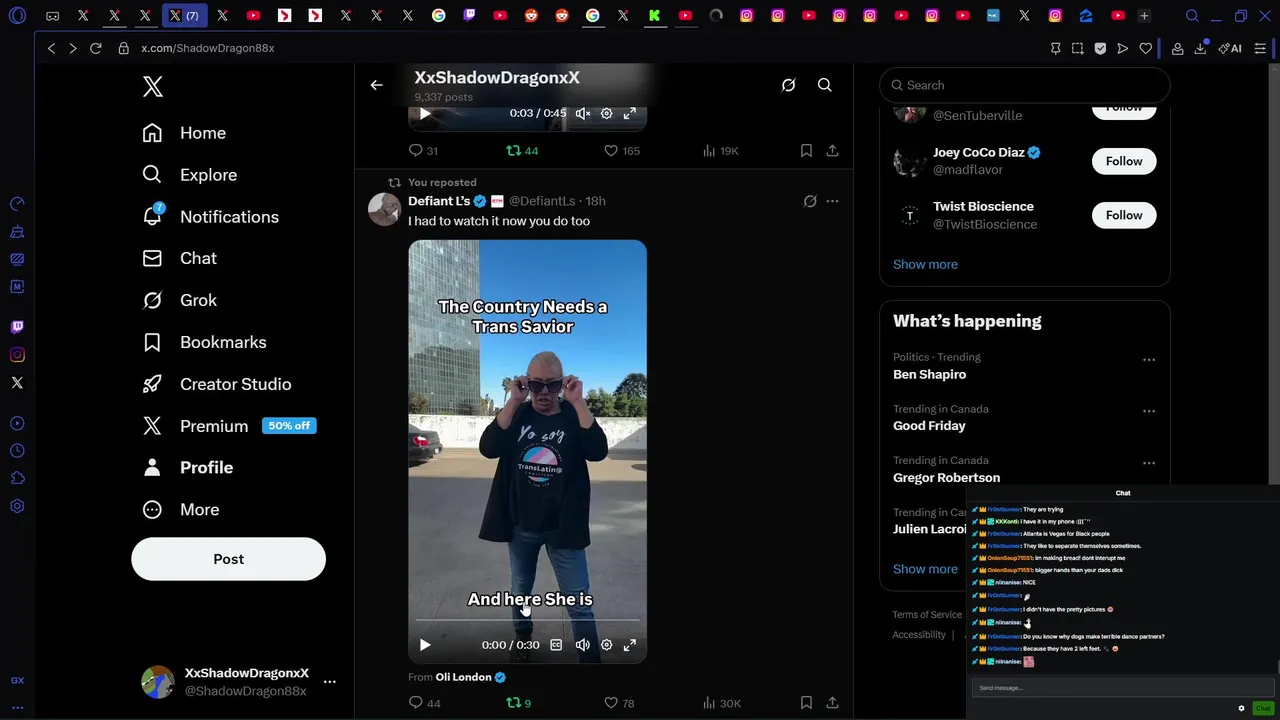Open Notifications in X navigation
Viewport: 1280px width, 720px height.
(x=210, y=217)
